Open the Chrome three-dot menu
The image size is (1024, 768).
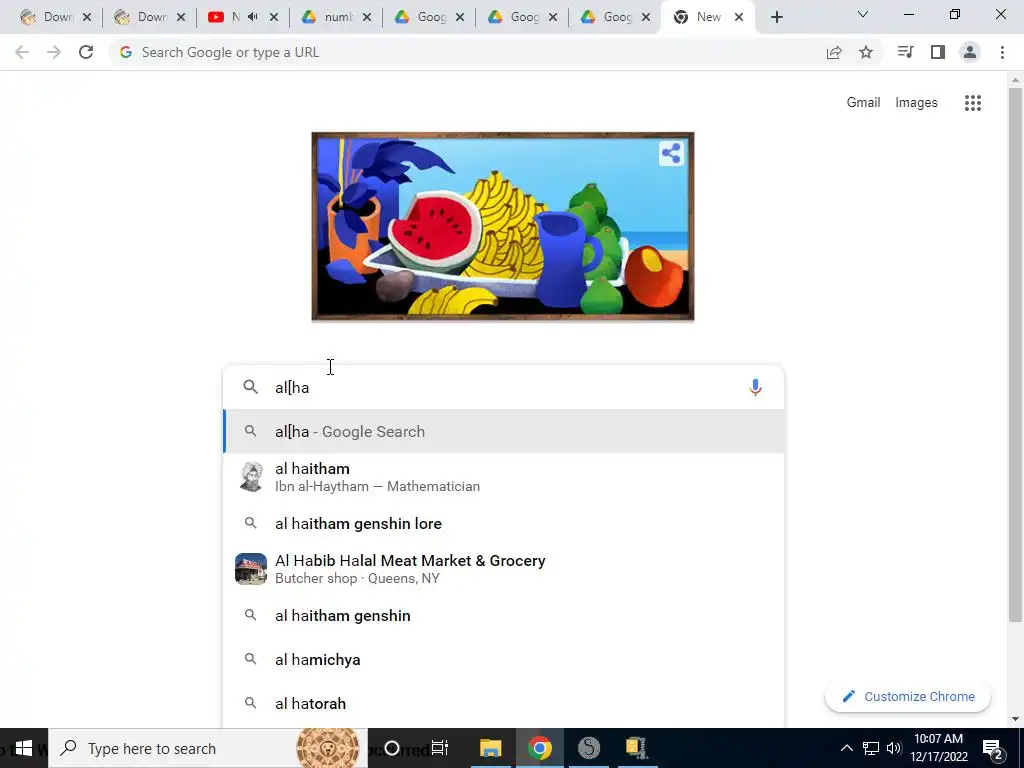(x=1002, y=52)
